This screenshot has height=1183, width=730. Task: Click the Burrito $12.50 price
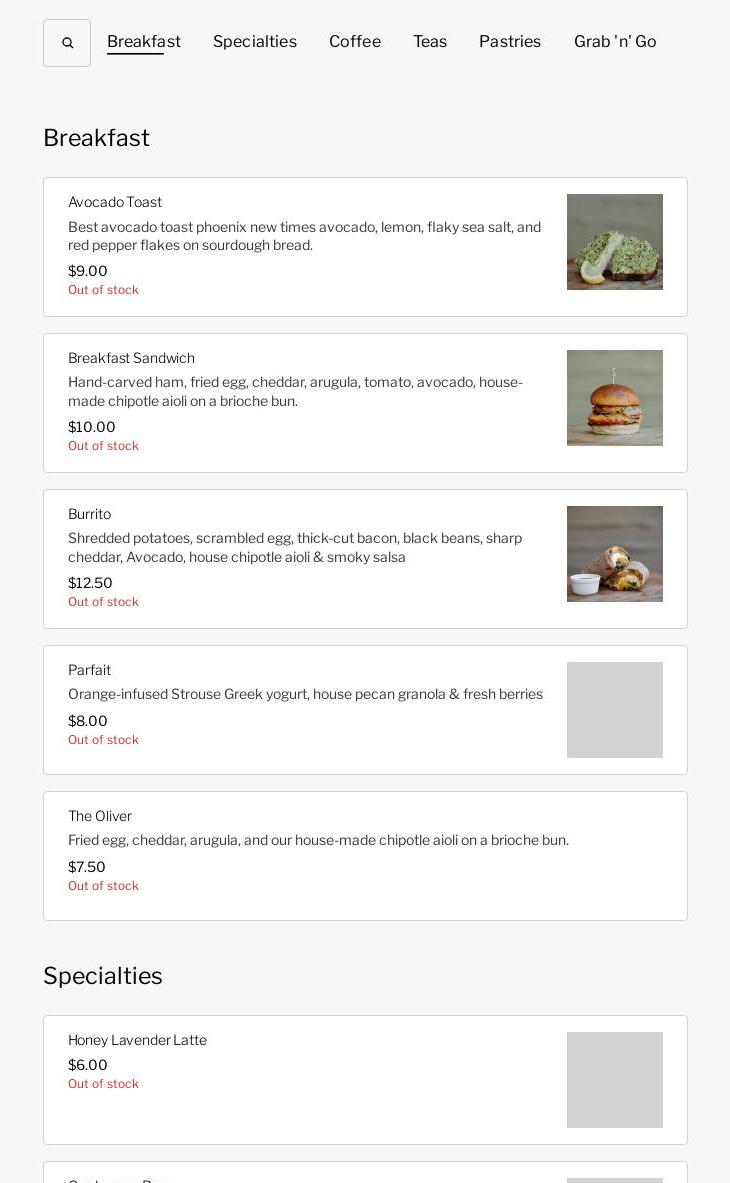pyautogui.click(x=90, y=583)
